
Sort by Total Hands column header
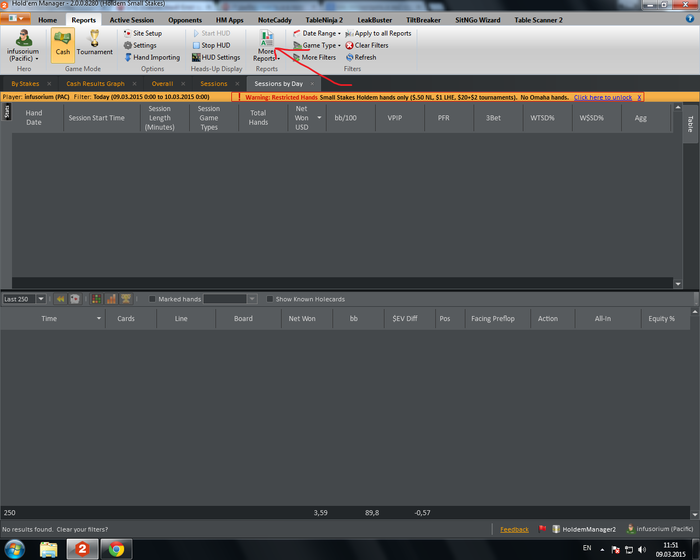pos(258,118)
